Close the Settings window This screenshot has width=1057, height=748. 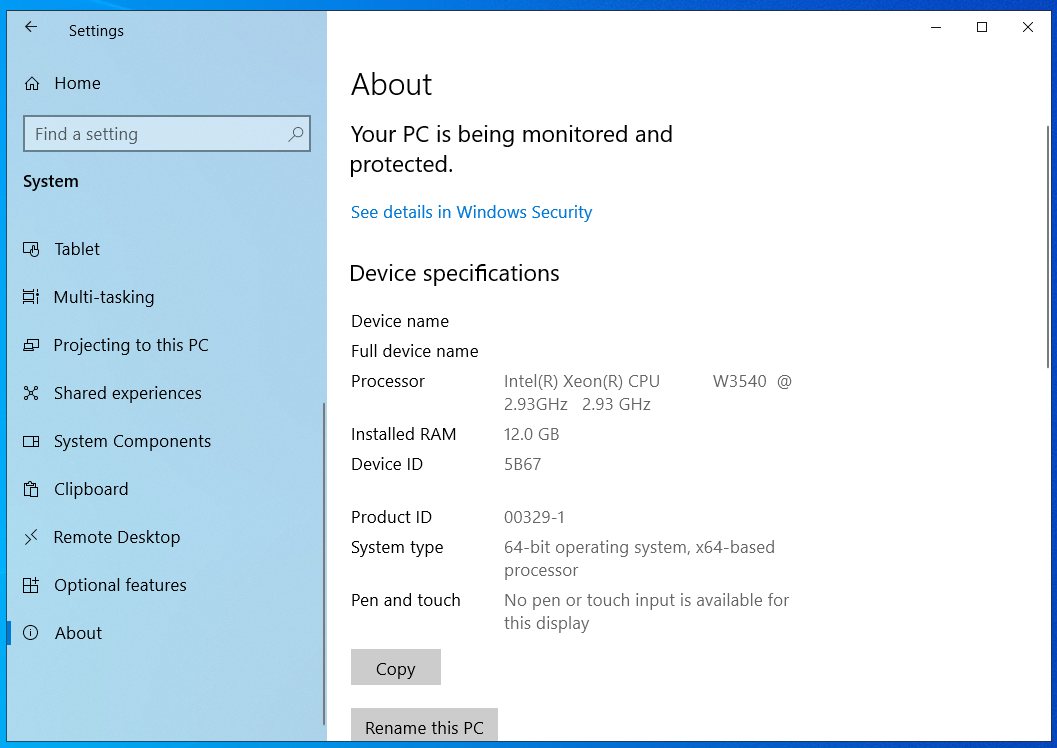tap(1027, 27)
